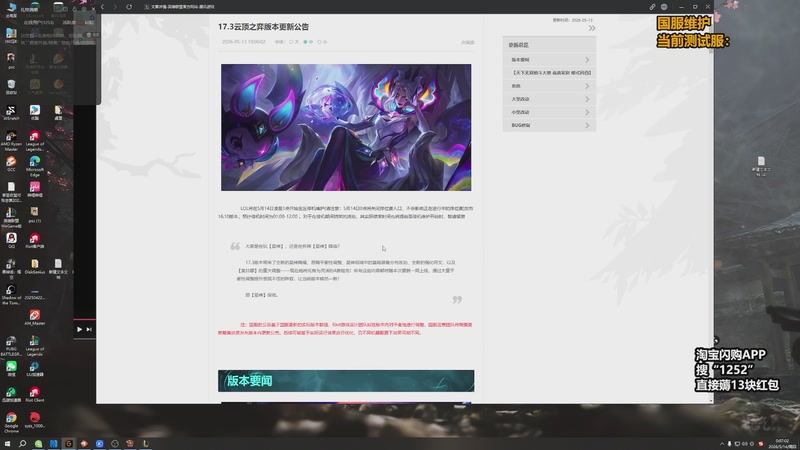The height and width of the screenshot is (450, 800).
Task: Click the play button in the video player
Action: 79,330
